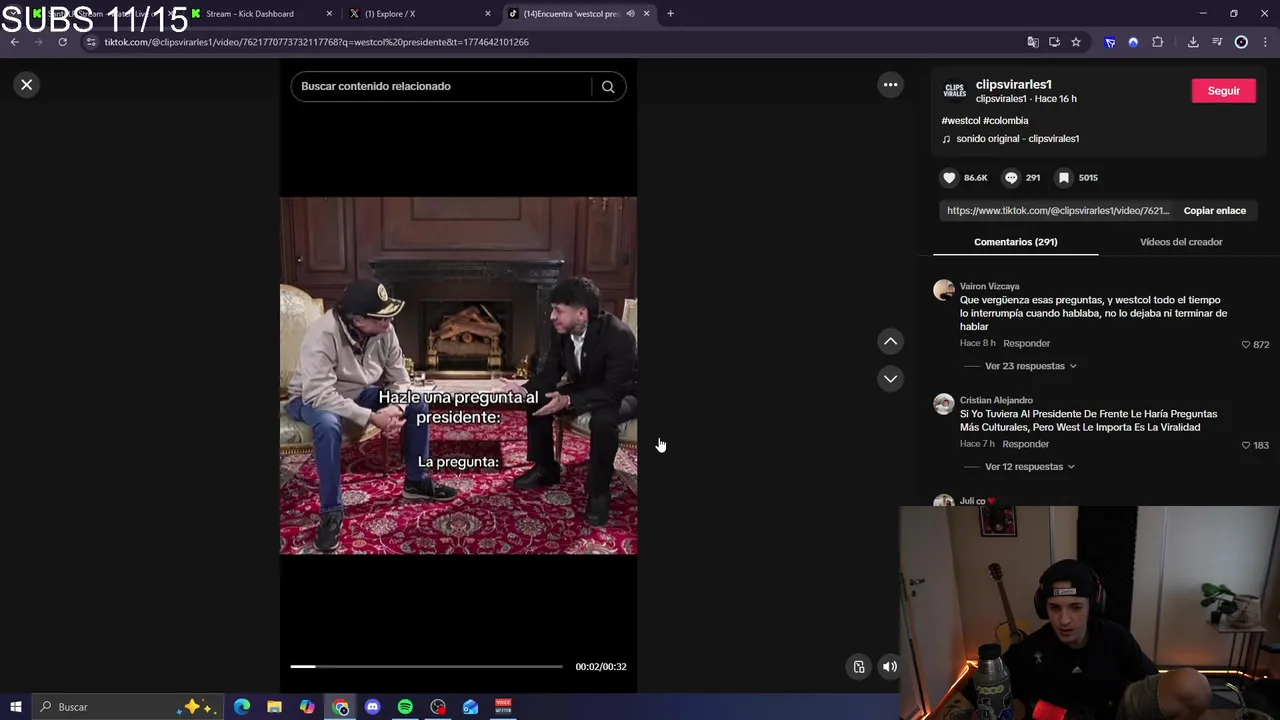Click 'Copiar enlace' button
Image resolution: width=1280 pixels, height=720 pixels.
pos(1214,211)
